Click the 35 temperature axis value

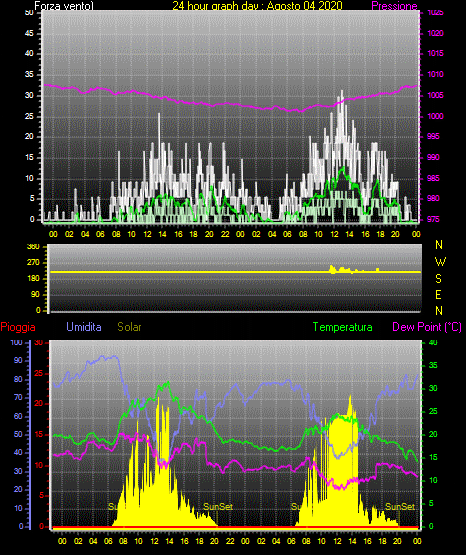433,365
